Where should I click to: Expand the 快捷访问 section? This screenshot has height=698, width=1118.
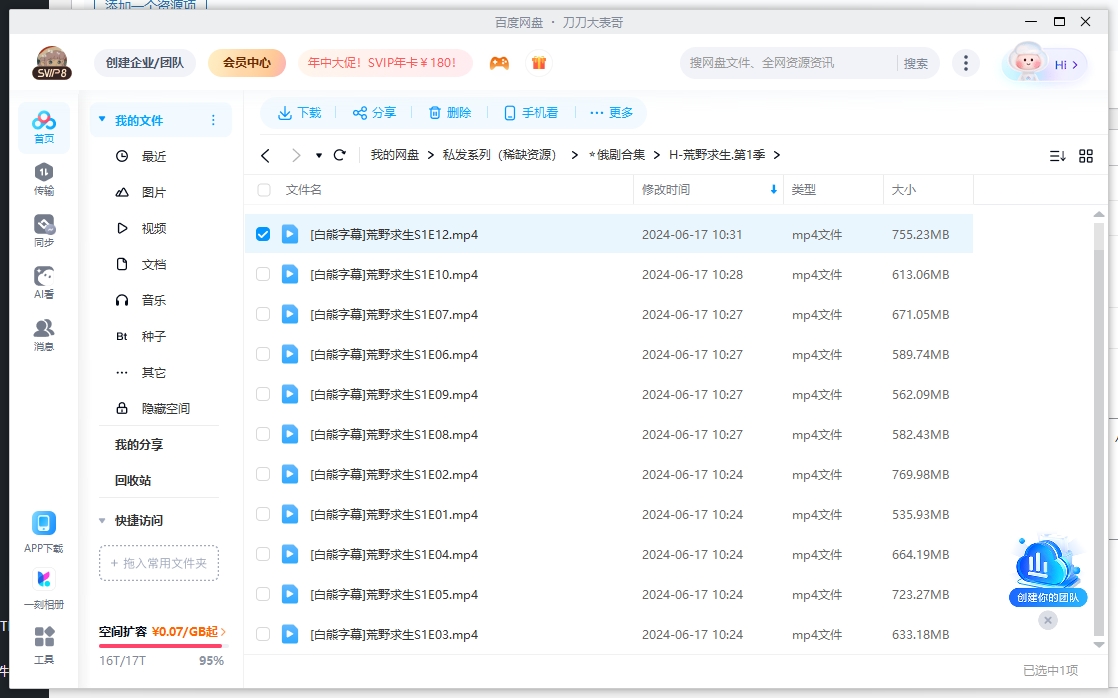point(102,520)
